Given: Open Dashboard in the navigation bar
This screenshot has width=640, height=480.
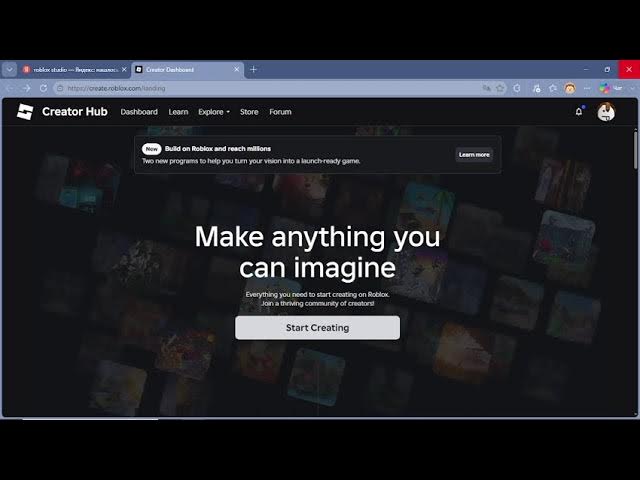Looking at the screenshot, I should coord(139,112).
